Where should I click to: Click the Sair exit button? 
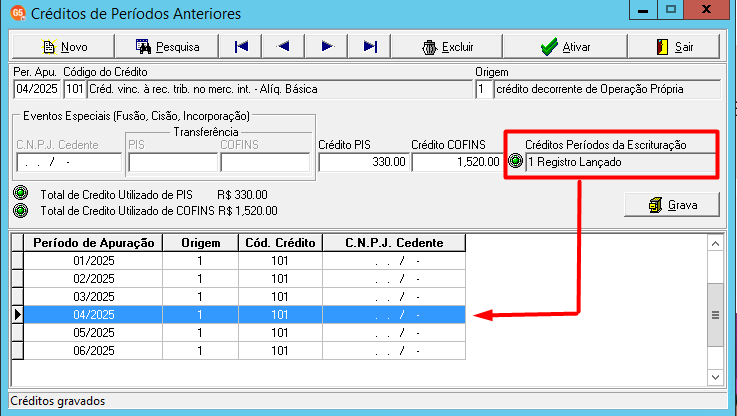[674, 47]
